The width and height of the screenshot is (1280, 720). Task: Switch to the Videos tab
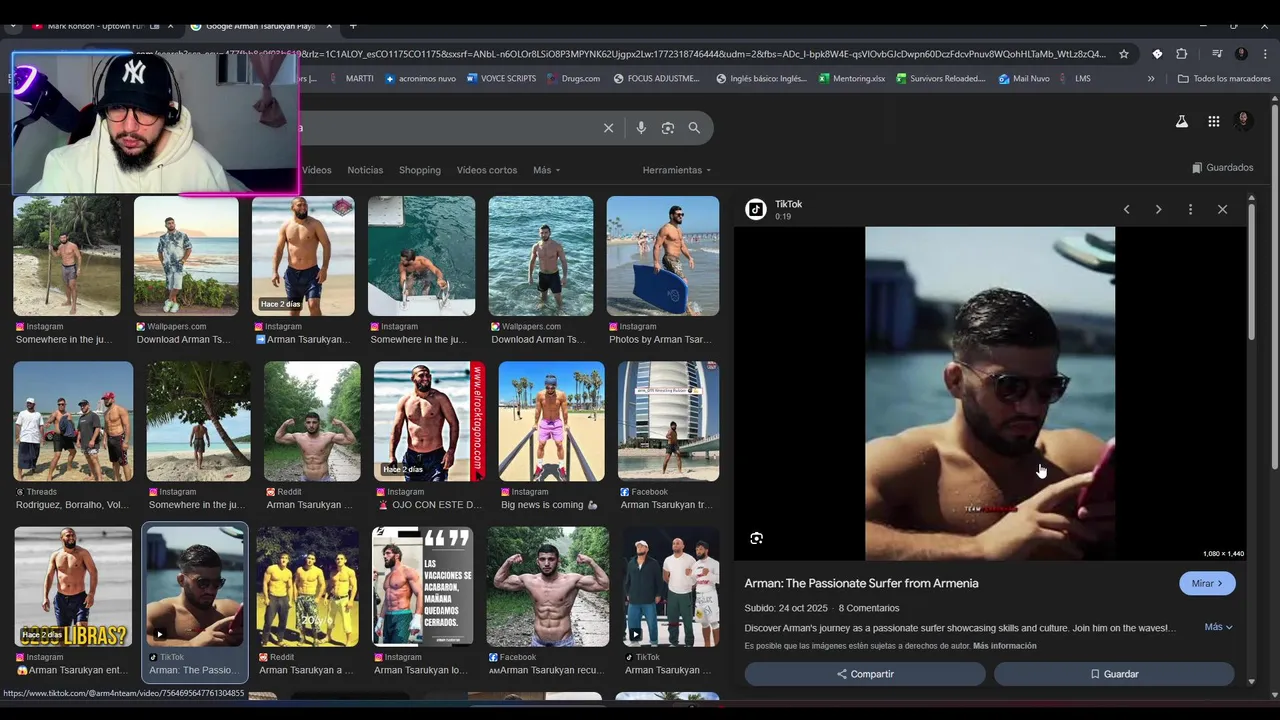click(x=317, y=170)
